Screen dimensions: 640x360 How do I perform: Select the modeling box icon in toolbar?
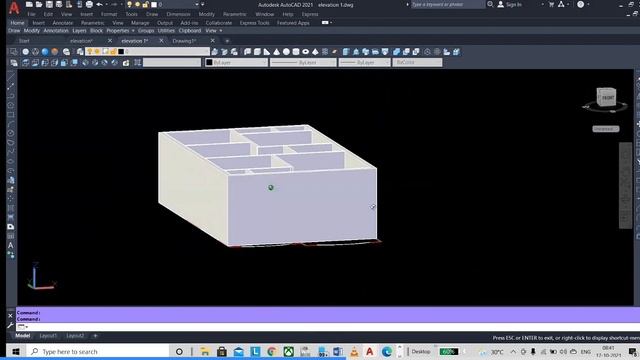tap(257, 52)
